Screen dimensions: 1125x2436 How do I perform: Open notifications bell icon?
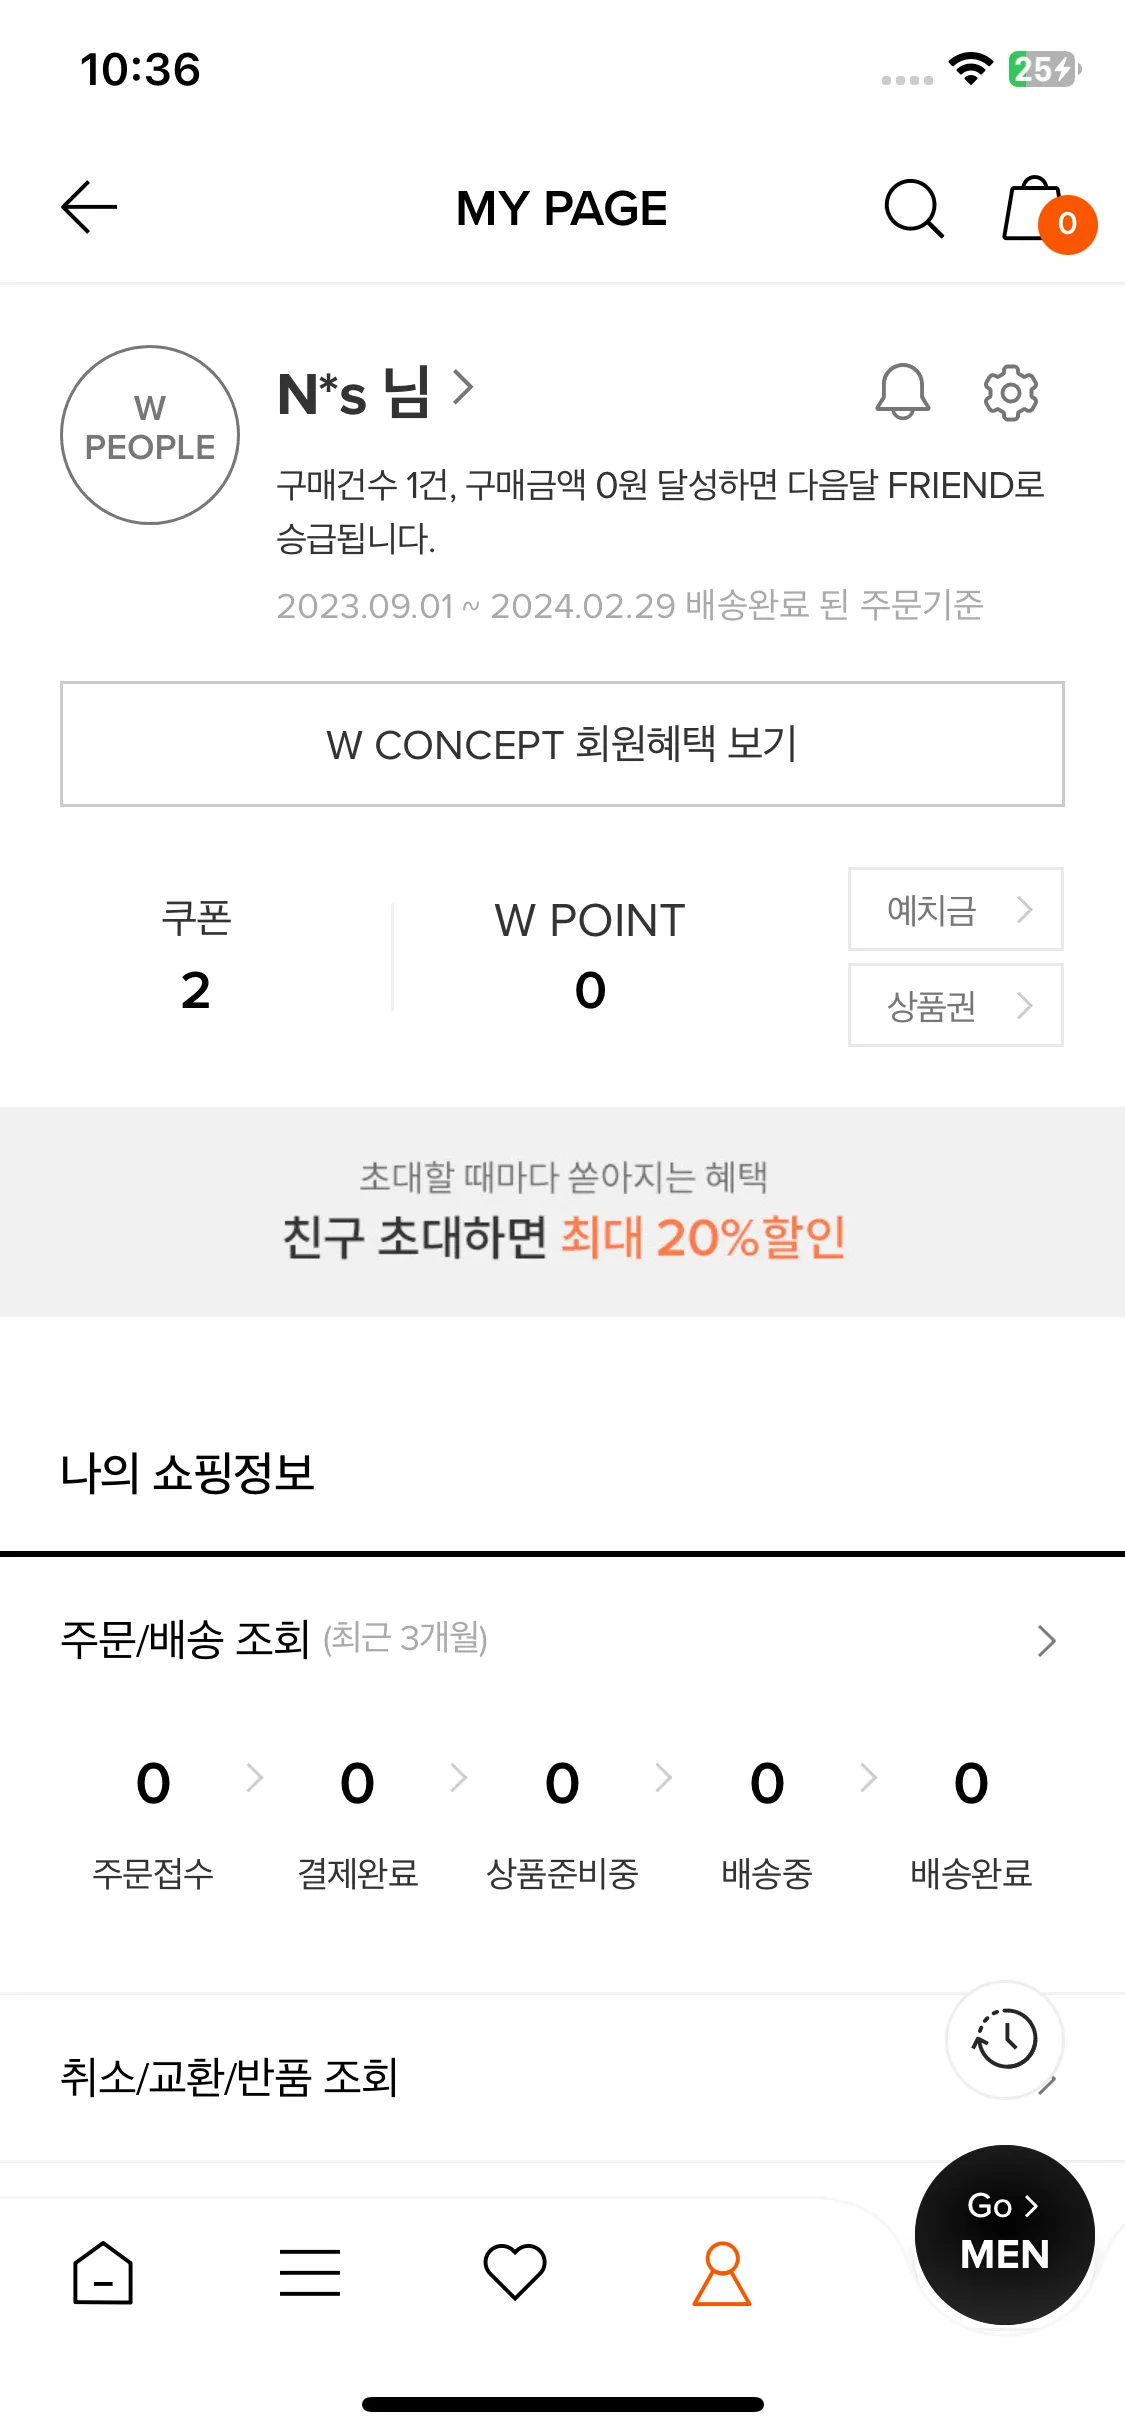[903, 391]
